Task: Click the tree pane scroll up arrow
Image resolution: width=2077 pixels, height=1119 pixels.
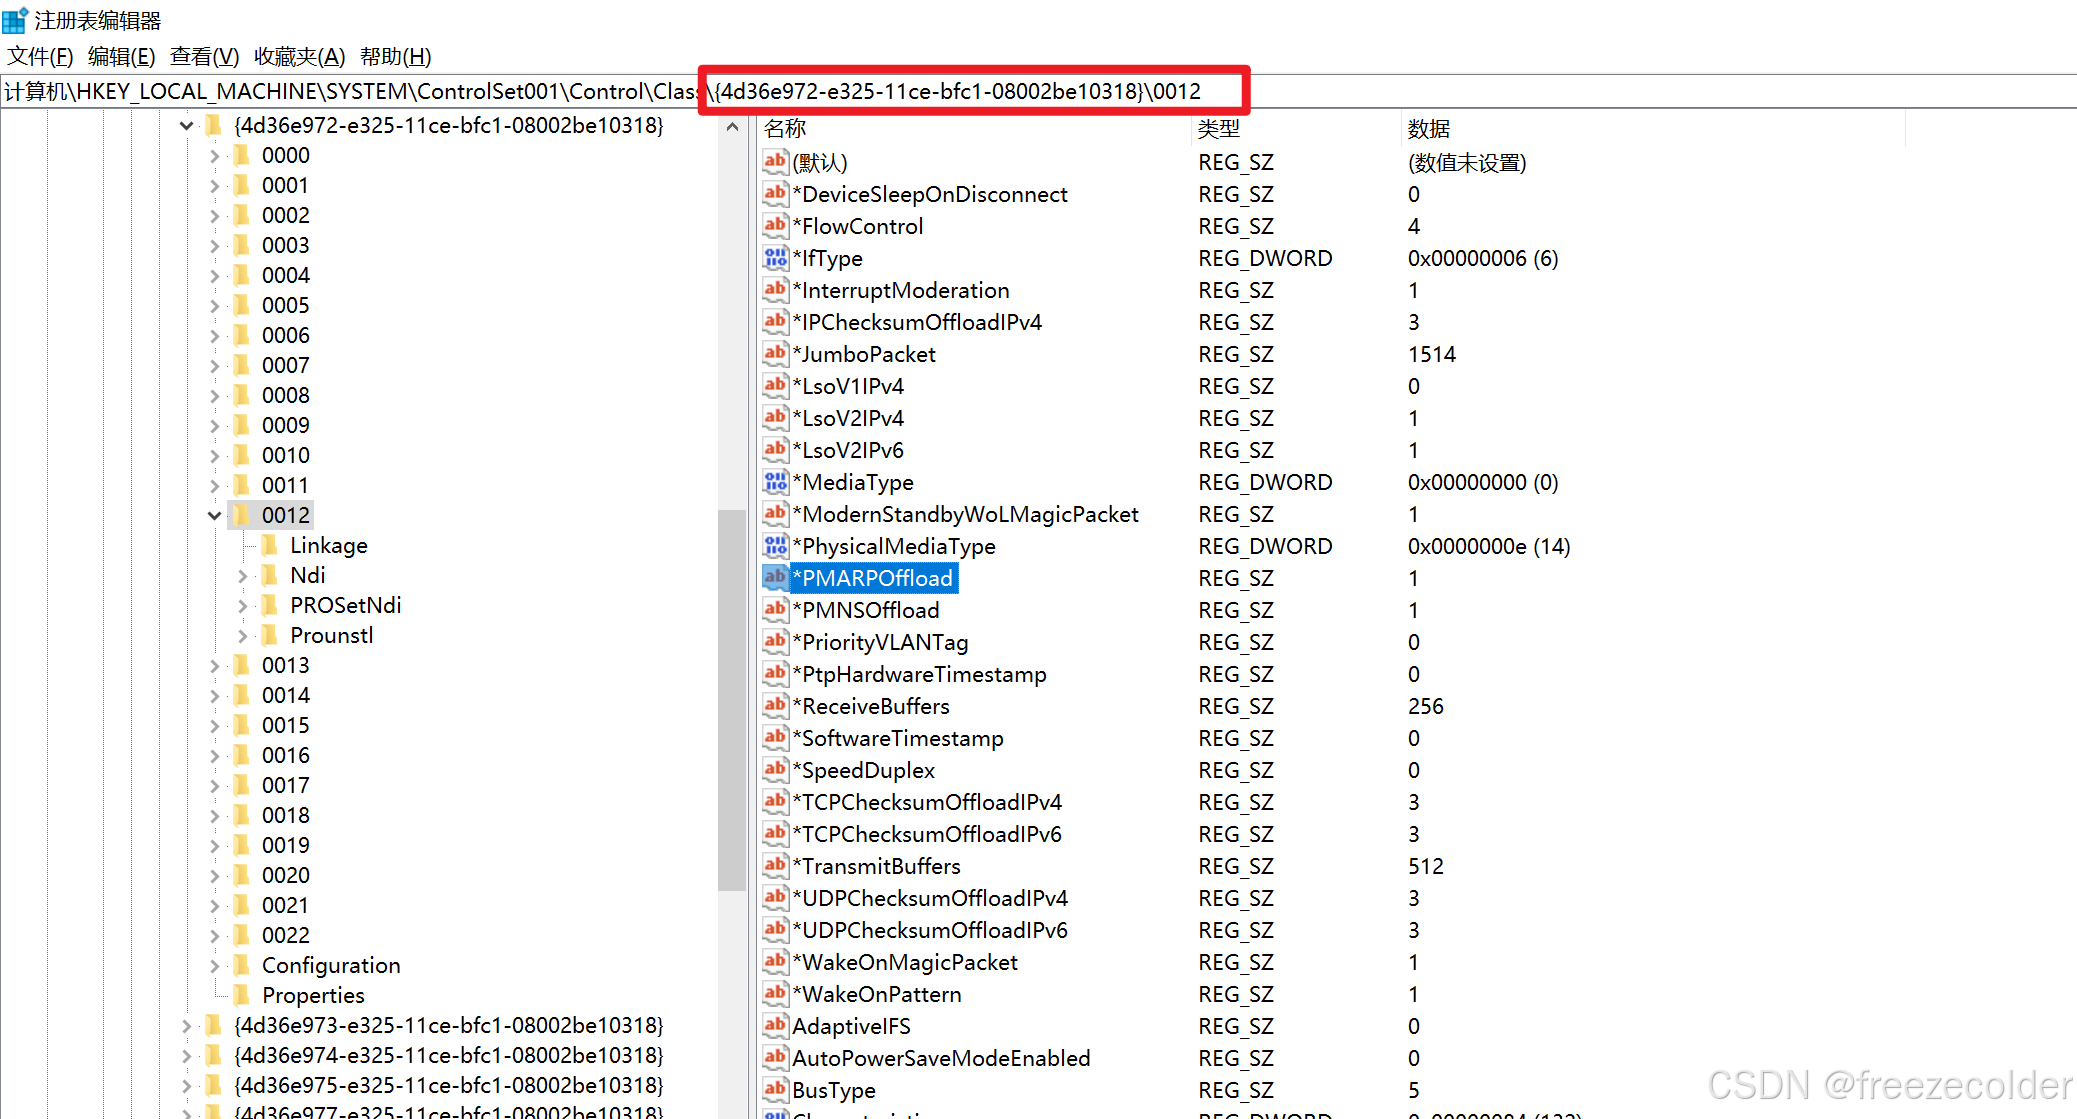Action: pos(732,127)
